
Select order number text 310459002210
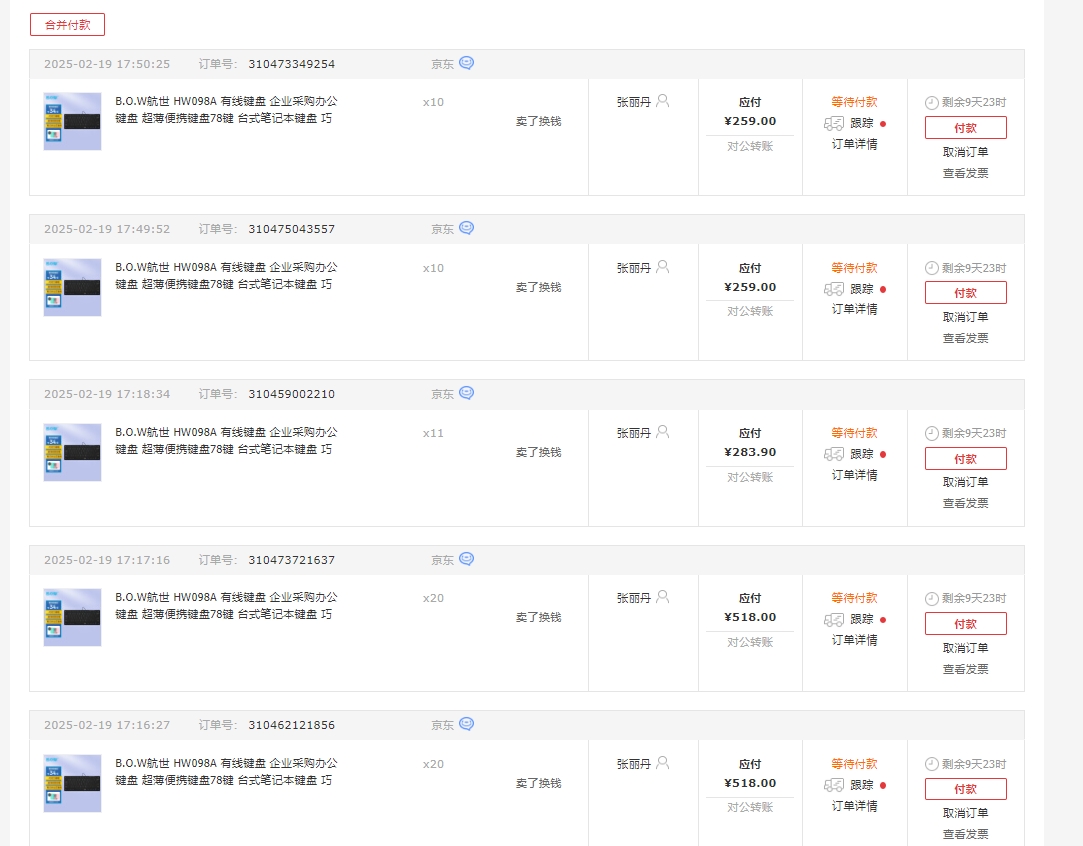291,394
